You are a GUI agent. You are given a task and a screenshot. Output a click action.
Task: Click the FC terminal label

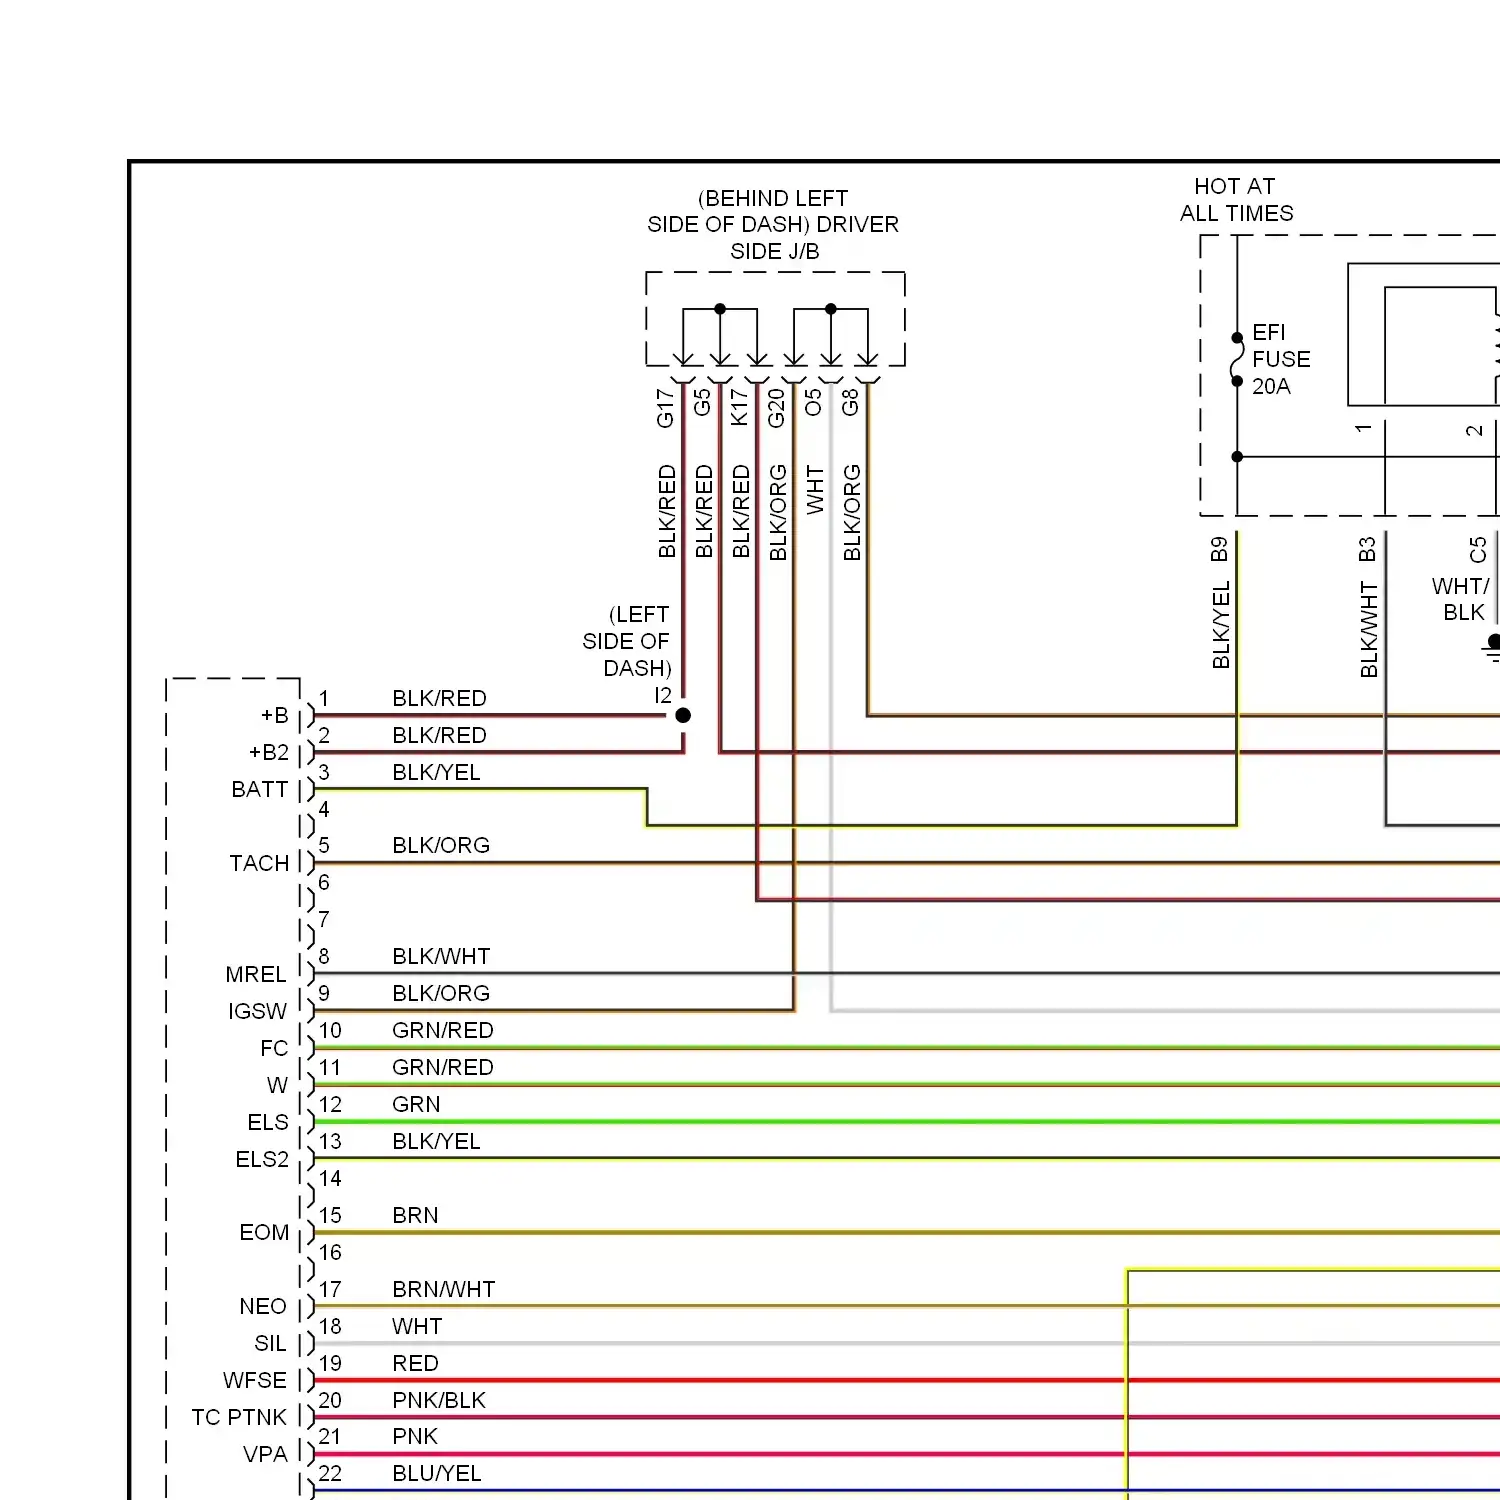(x=274, y=1049)
